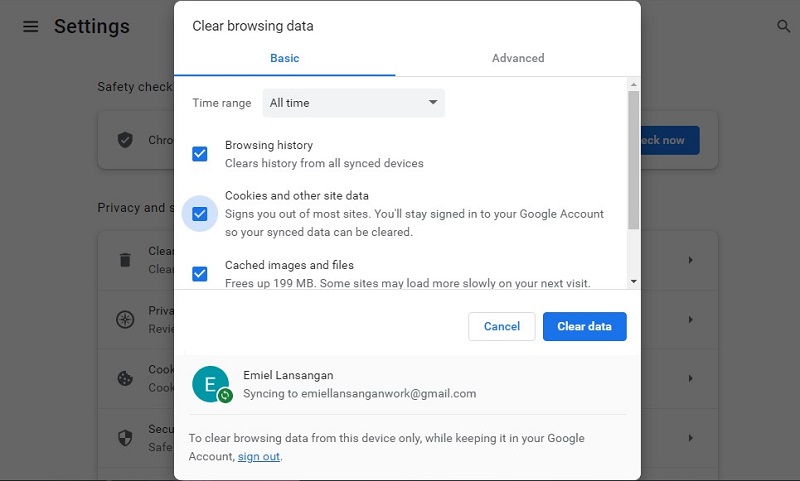800x481 pixels.
Task: Expand the Privacy guide row arrow
Action: point(690,319)
